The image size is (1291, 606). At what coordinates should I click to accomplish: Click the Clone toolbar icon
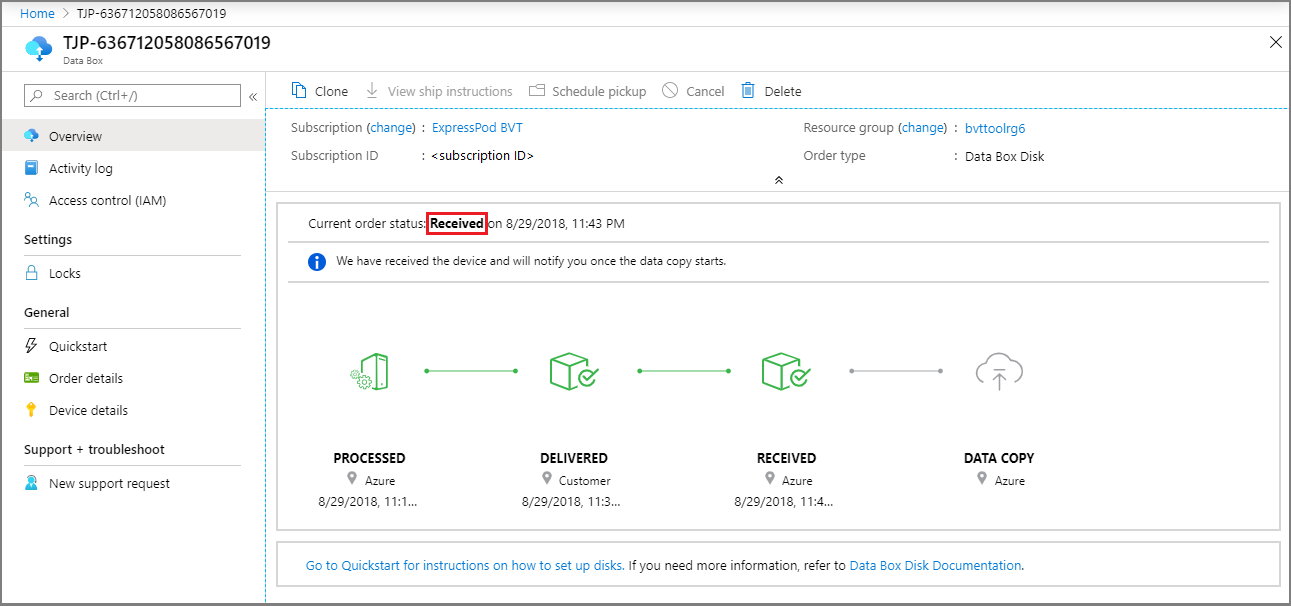(x=299, y=90)
